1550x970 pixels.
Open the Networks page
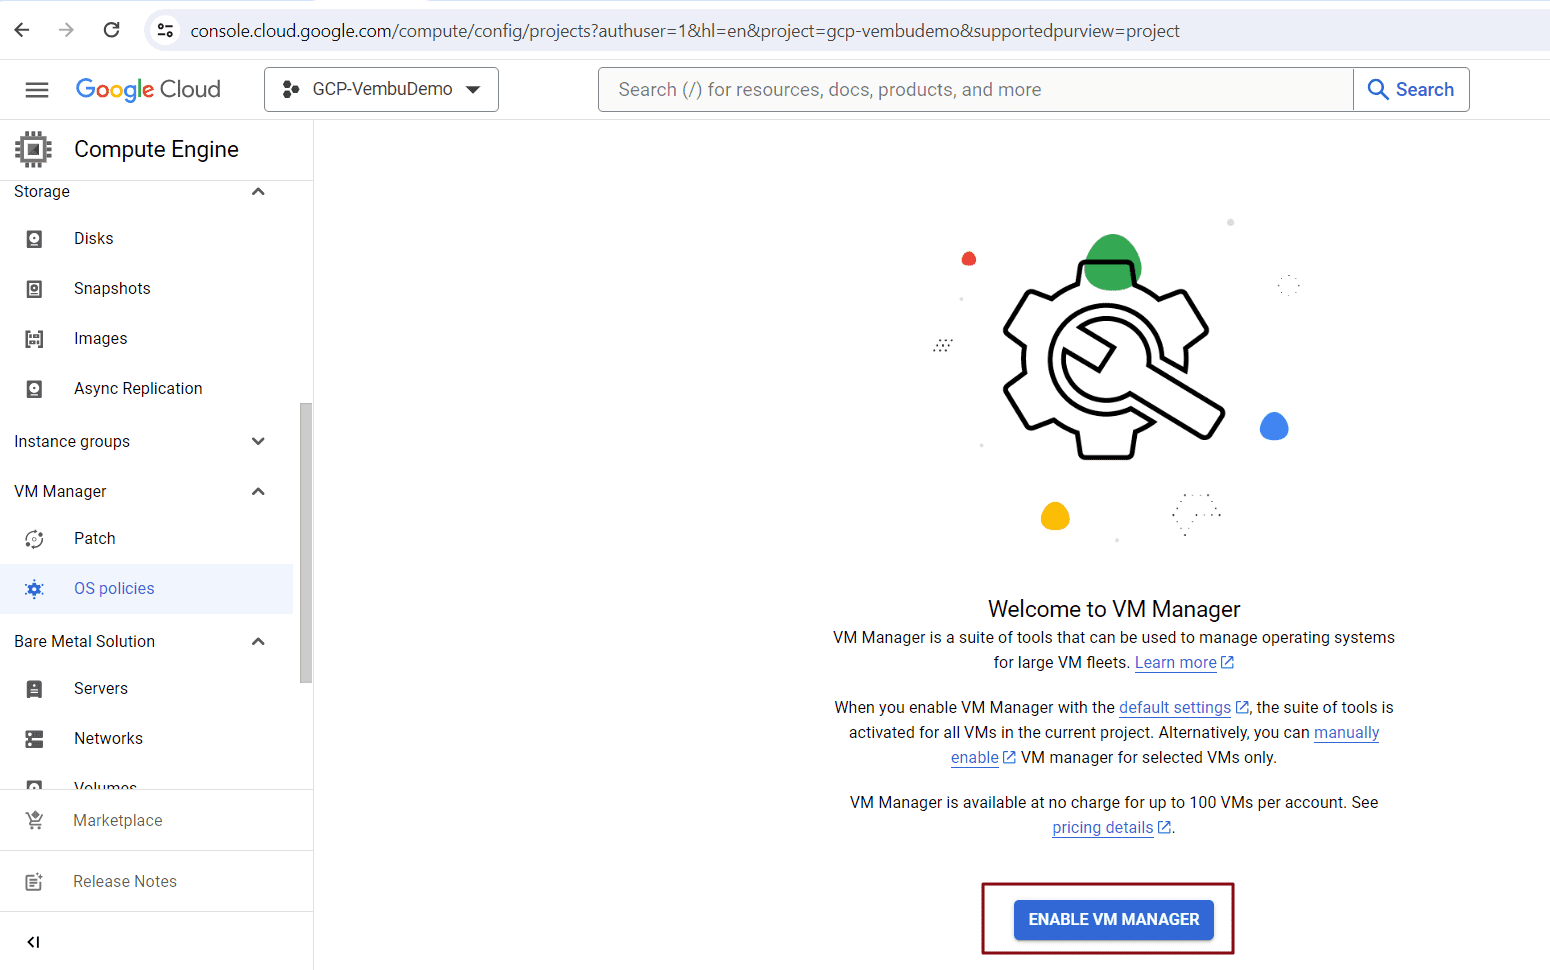coord(108,738)
